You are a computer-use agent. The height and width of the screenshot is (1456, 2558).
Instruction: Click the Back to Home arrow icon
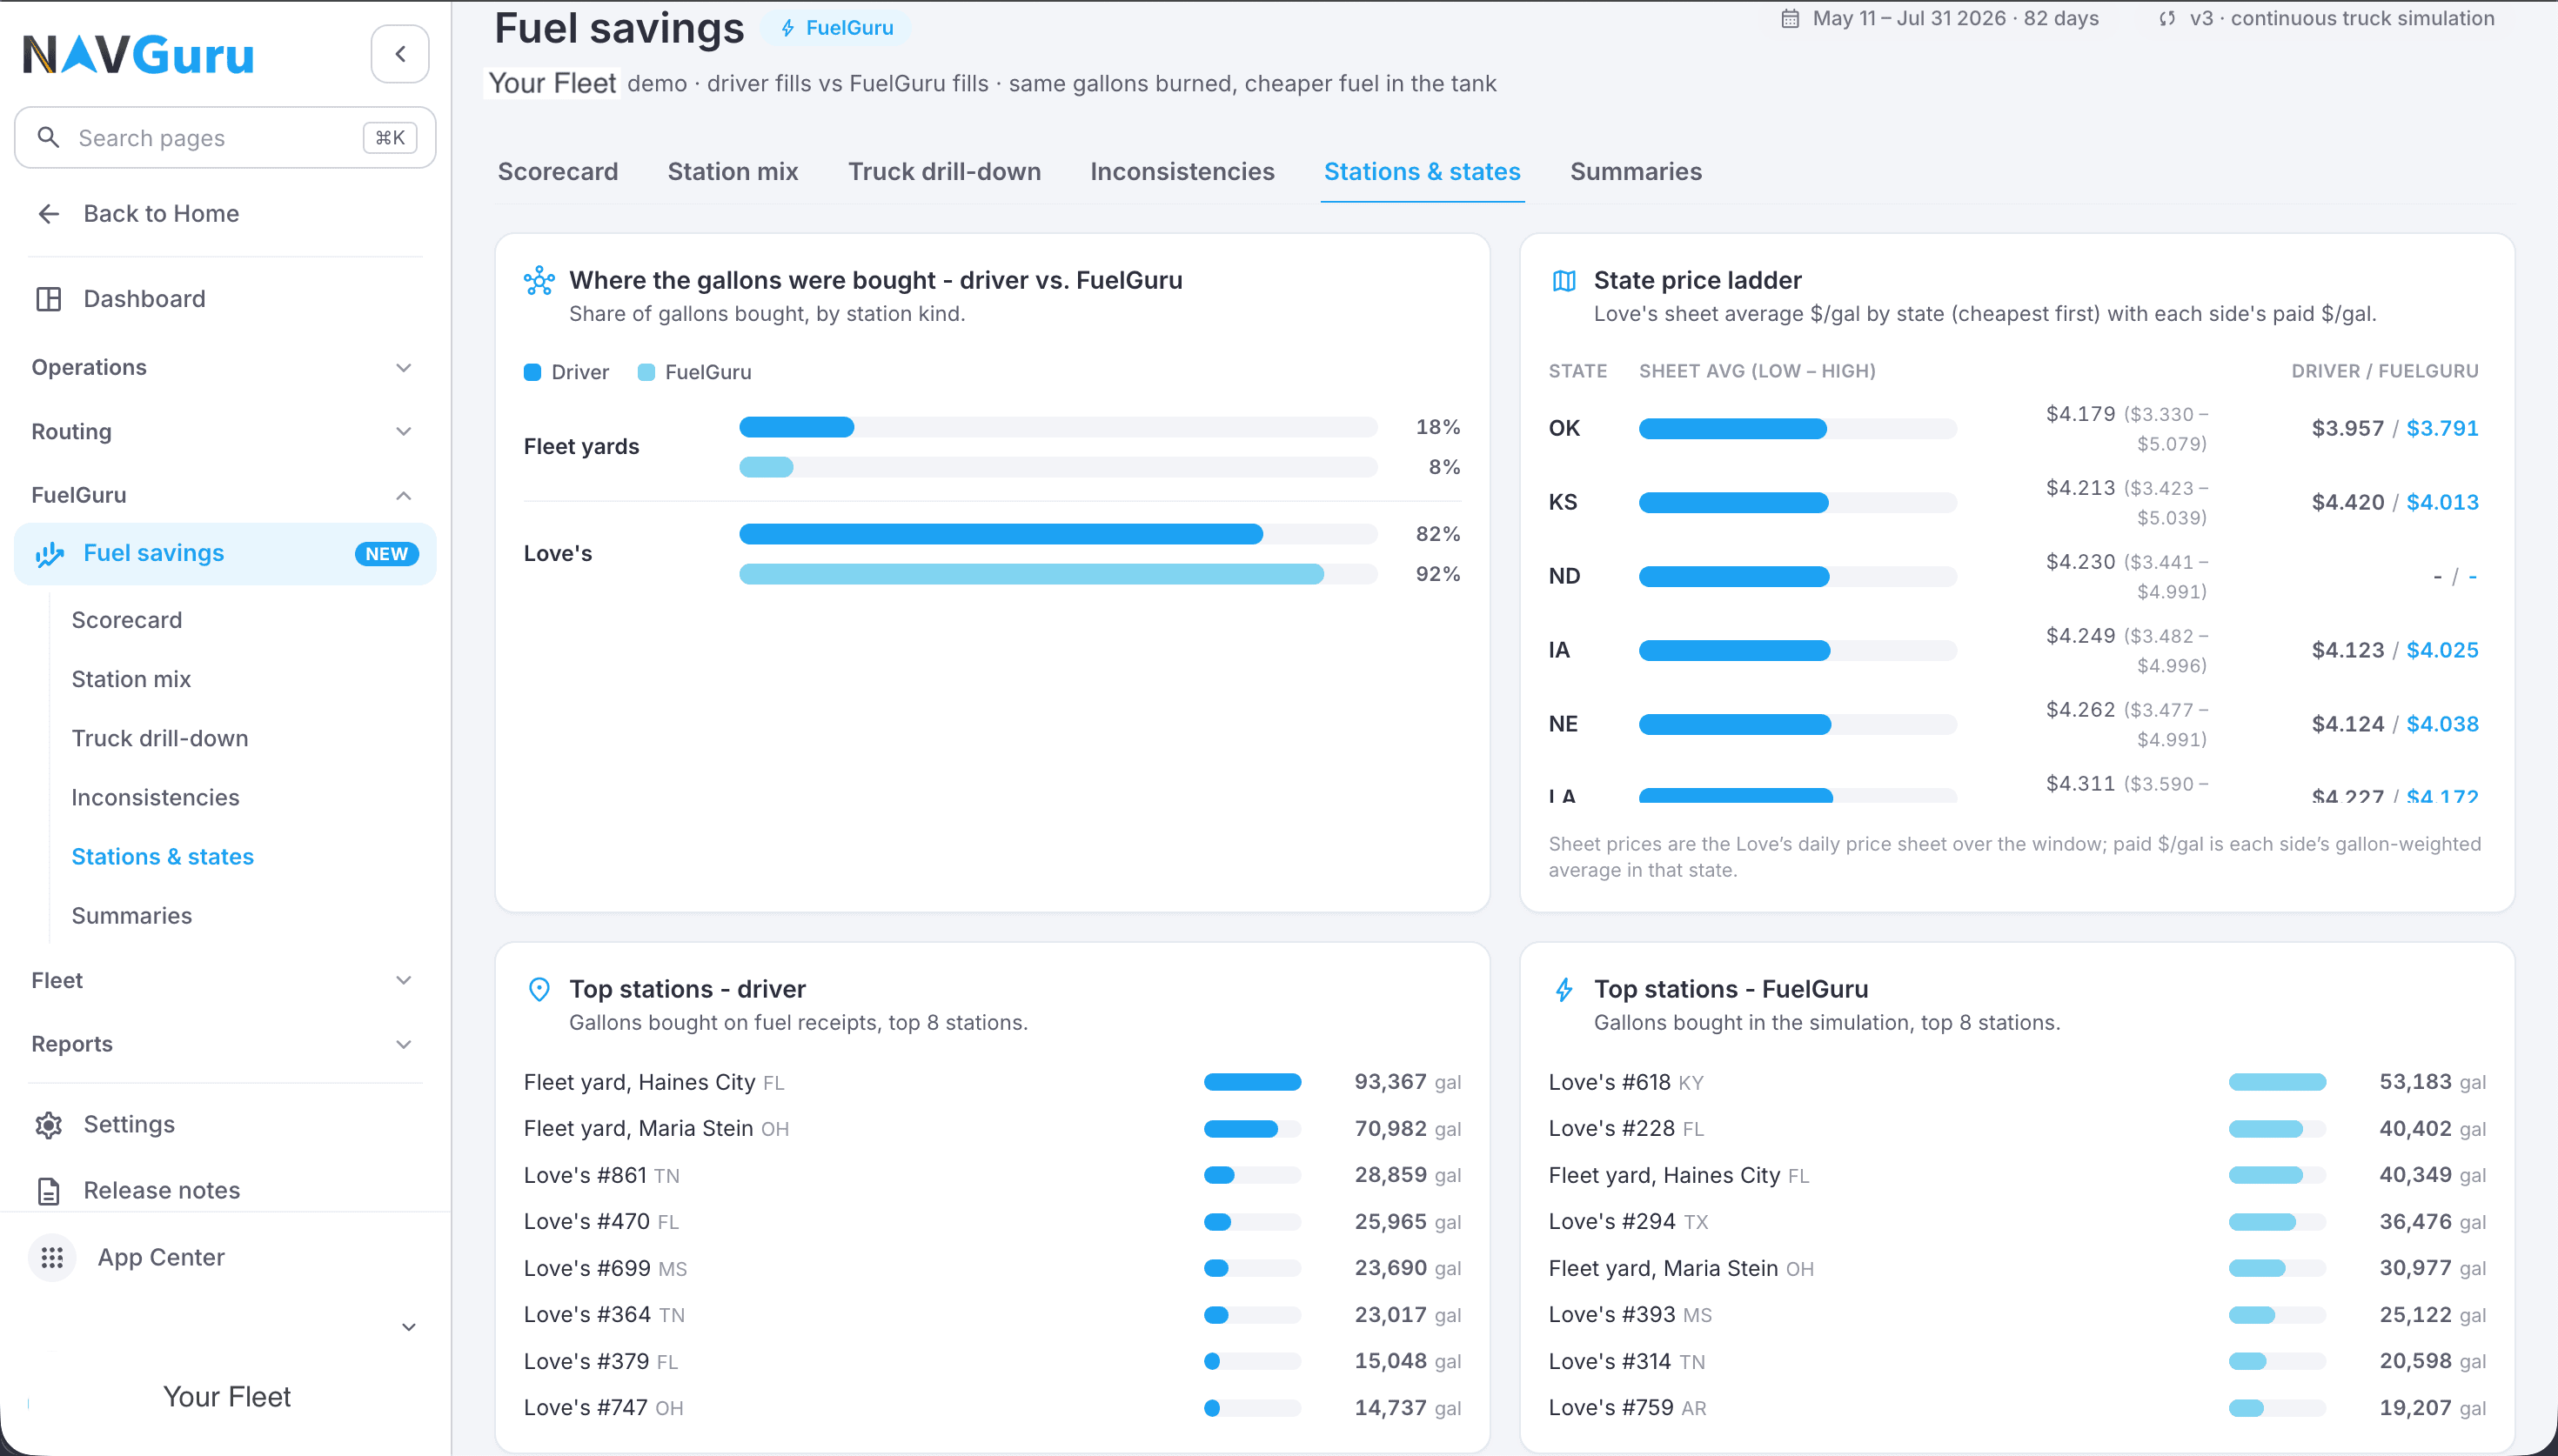point(48,214)
